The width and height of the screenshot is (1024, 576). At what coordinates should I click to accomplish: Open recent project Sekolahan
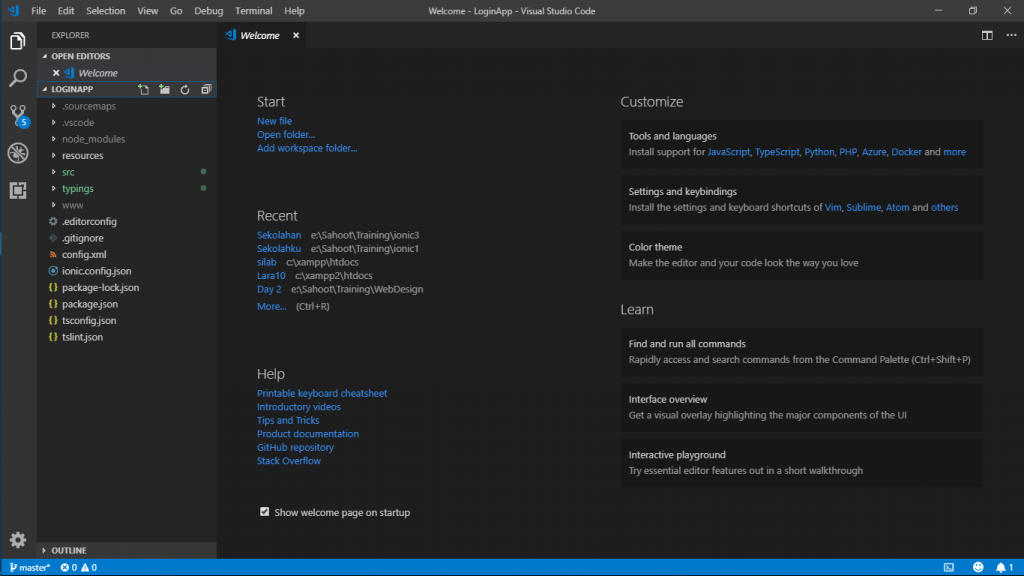pyautogui.click(x=279, y=235)
